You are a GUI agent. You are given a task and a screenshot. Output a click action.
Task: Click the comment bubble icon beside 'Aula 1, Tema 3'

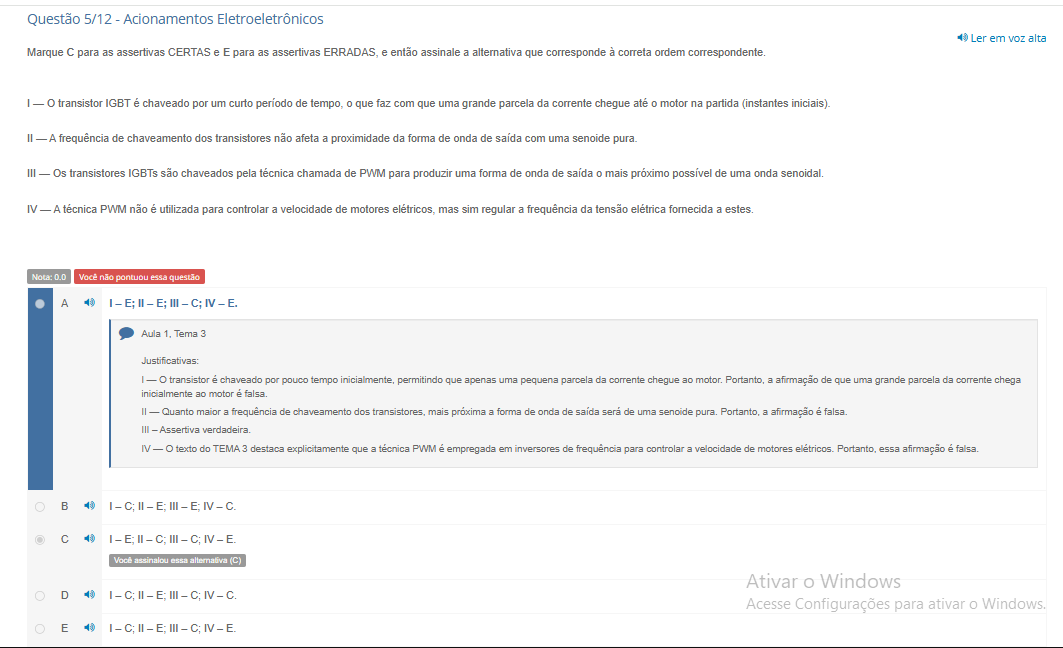(x=126, y=333)
